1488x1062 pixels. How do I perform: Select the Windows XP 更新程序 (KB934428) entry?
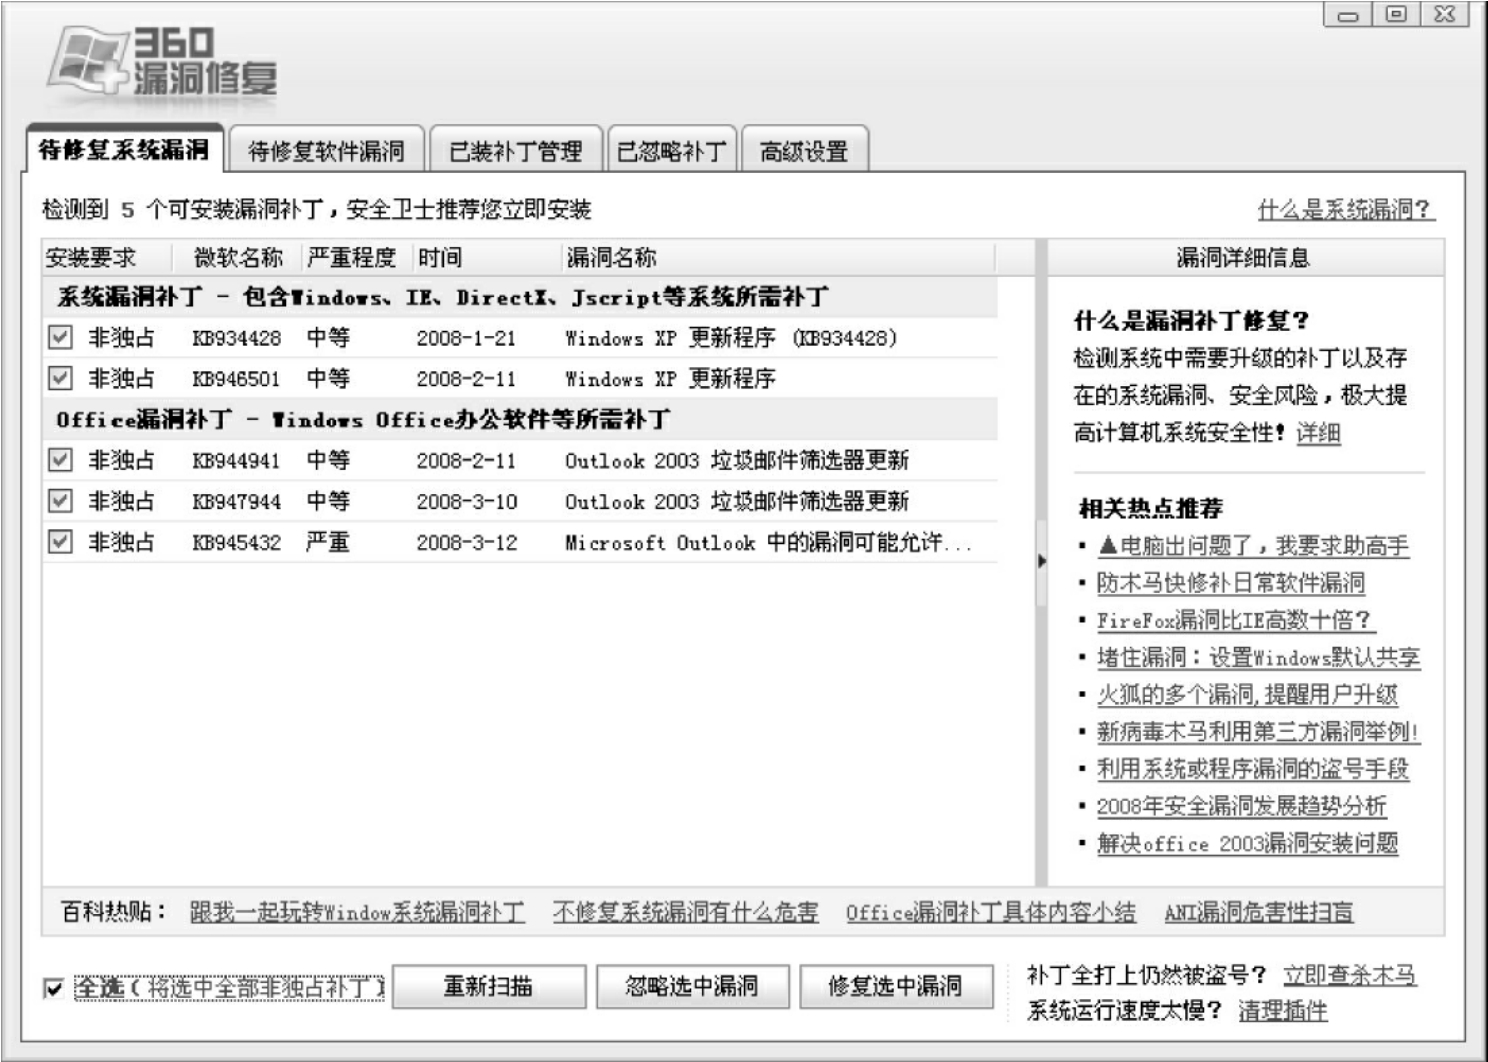click(731, 338)
